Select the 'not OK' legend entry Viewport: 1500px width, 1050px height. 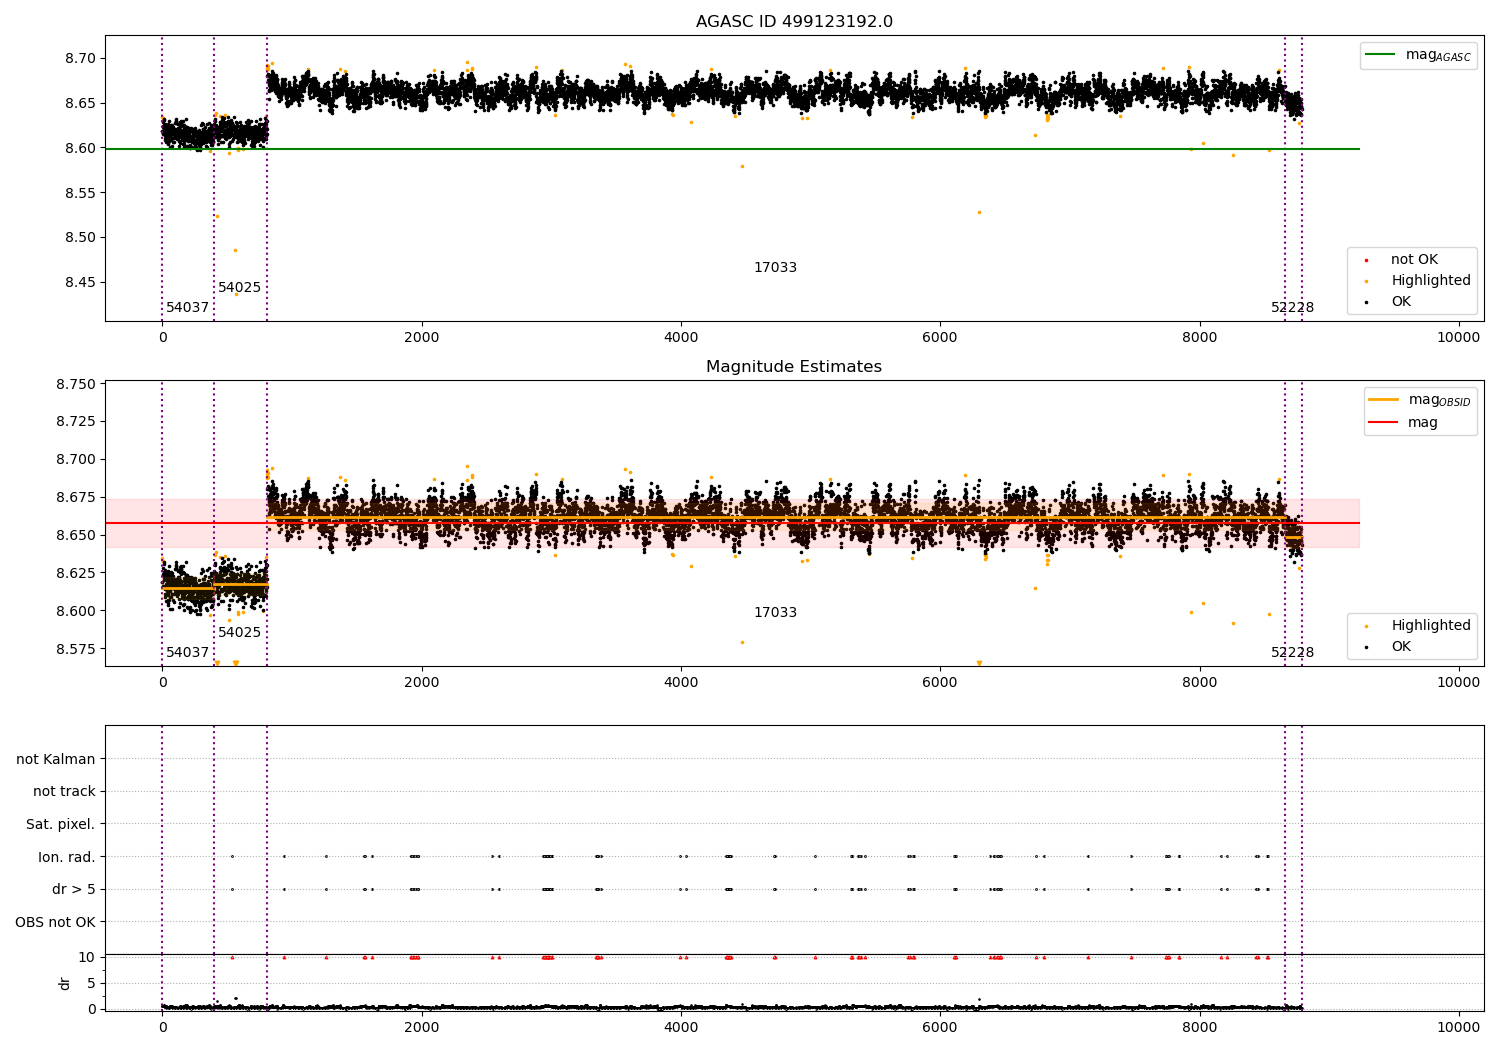pos(1414,260)
